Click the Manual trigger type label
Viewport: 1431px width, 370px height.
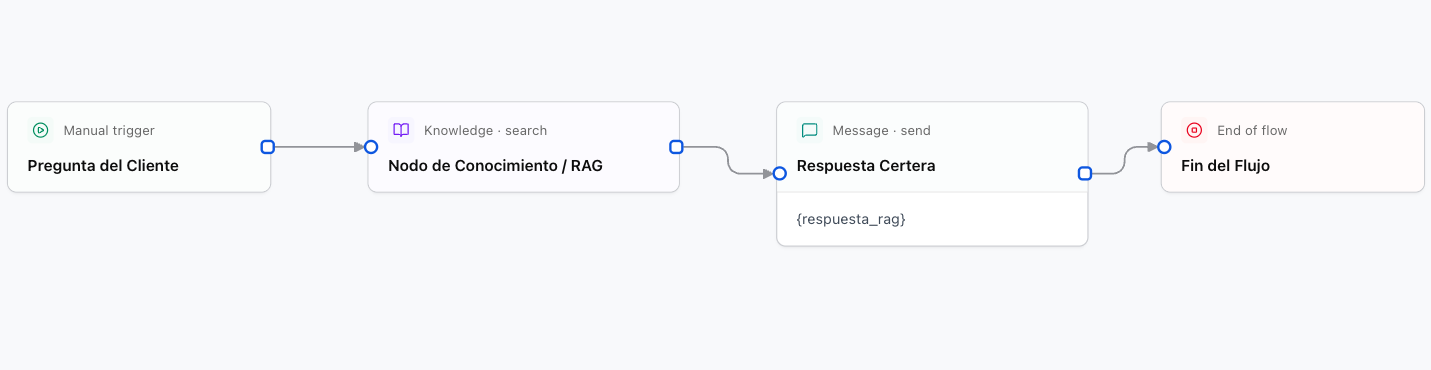pyautogui.click(x=109, y=130)
